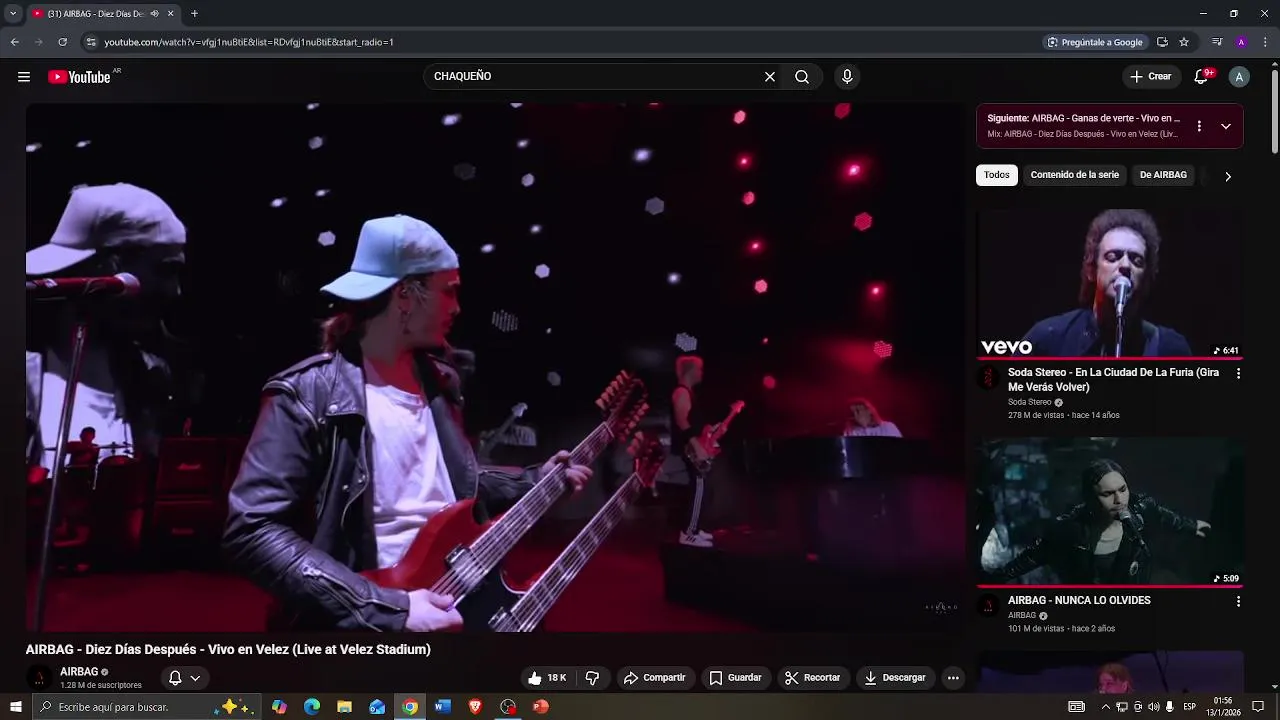The height and width of the screenshot is (720, 1280).
Task: Select the Contenido de la serie chip
Action: 1075,175
